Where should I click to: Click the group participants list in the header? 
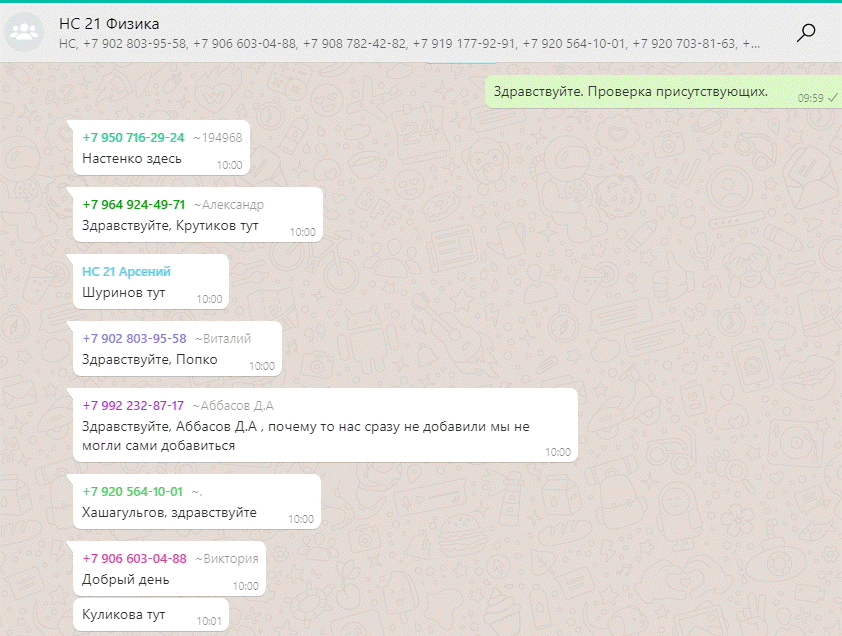tap(409, 44)
